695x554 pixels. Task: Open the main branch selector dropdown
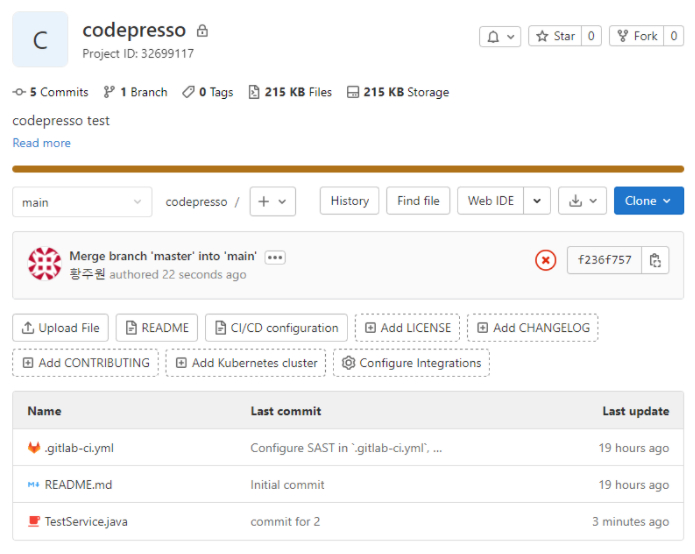(82, 202)
